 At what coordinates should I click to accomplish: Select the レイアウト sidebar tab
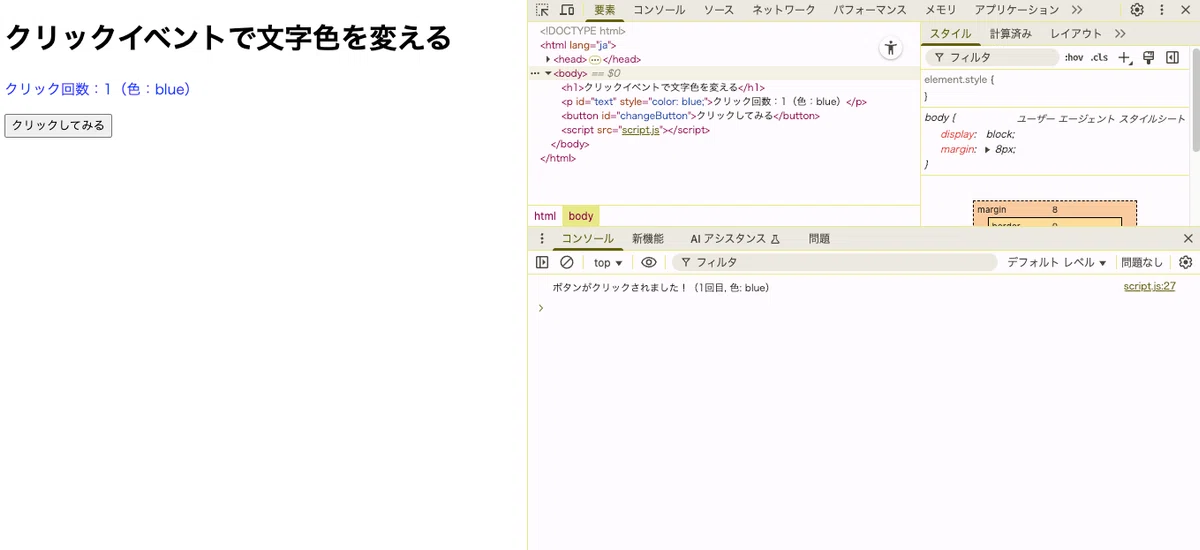1076,34
